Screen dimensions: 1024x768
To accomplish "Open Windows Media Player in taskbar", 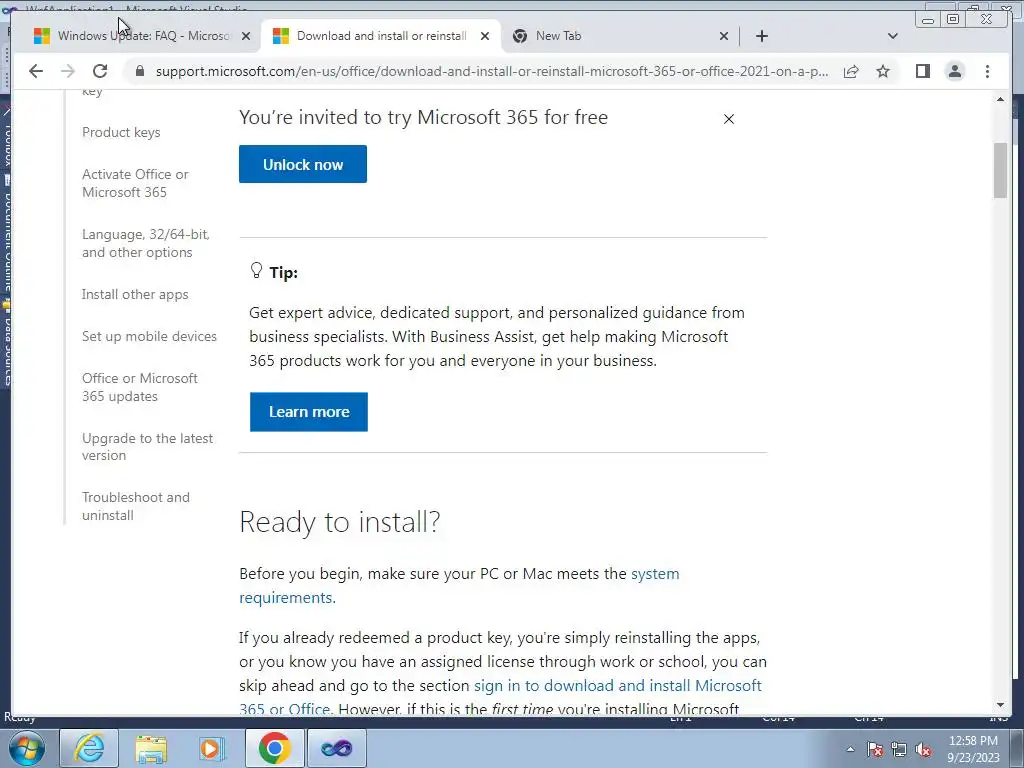I will point(212,748).
